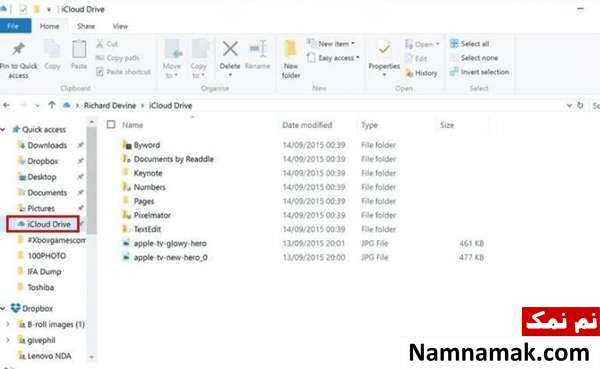The height and width of the screenshot is (369, 600).
Task: Open Desktop in Quick access
Action: pos(42,177)
